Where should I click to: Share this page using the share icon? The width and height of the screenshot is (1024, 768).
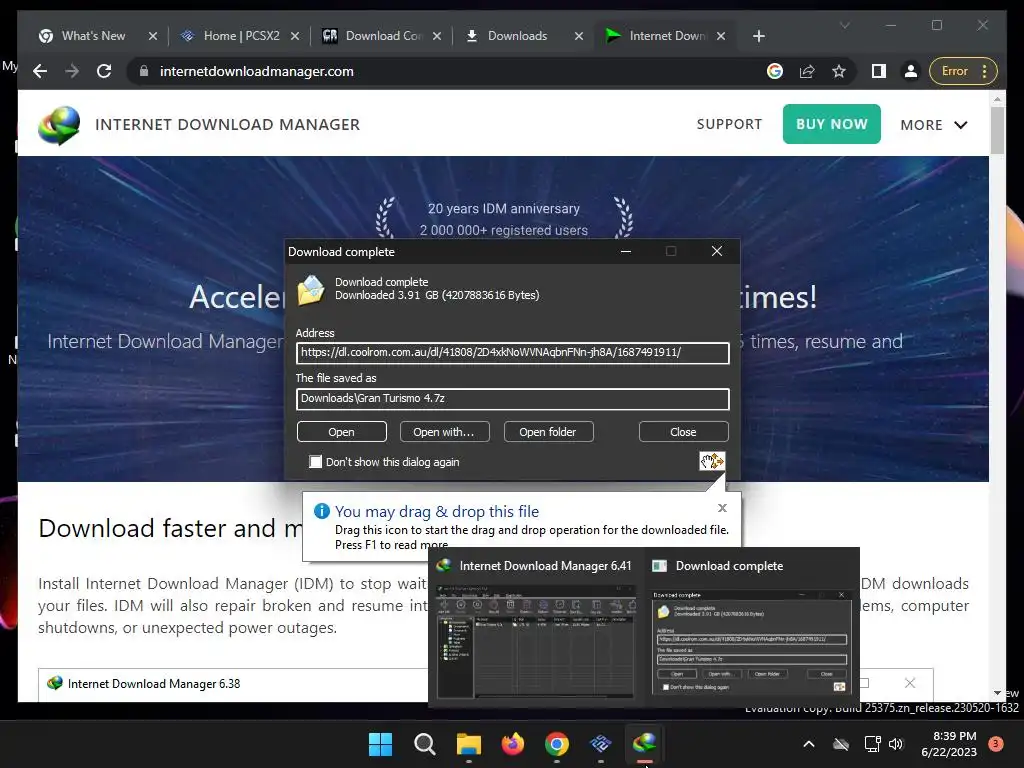pos(807,71)
